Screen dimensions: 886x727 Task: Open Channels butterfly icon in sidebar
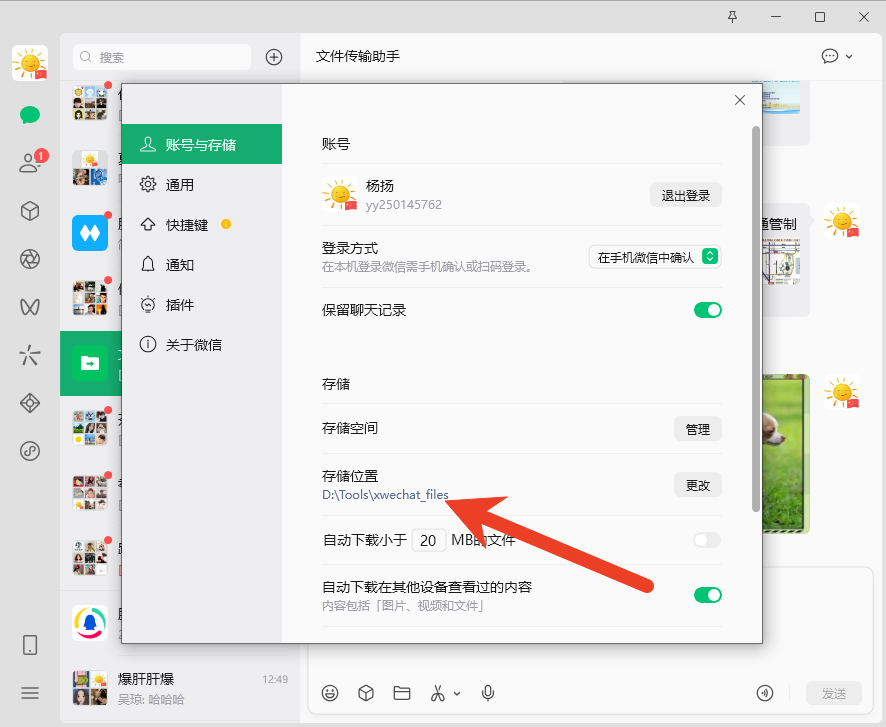(30, 307)
